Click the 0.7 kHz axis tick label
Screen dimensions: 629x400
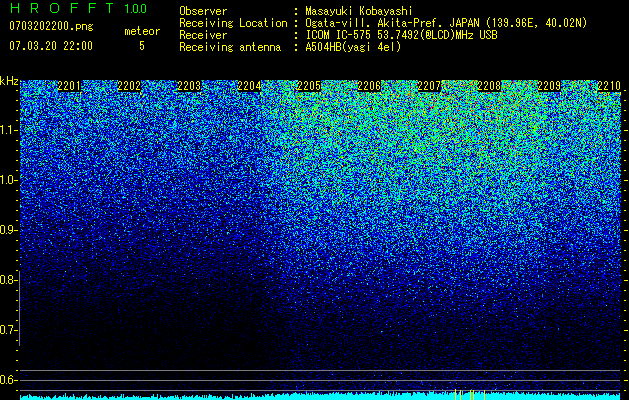point(7,330)
